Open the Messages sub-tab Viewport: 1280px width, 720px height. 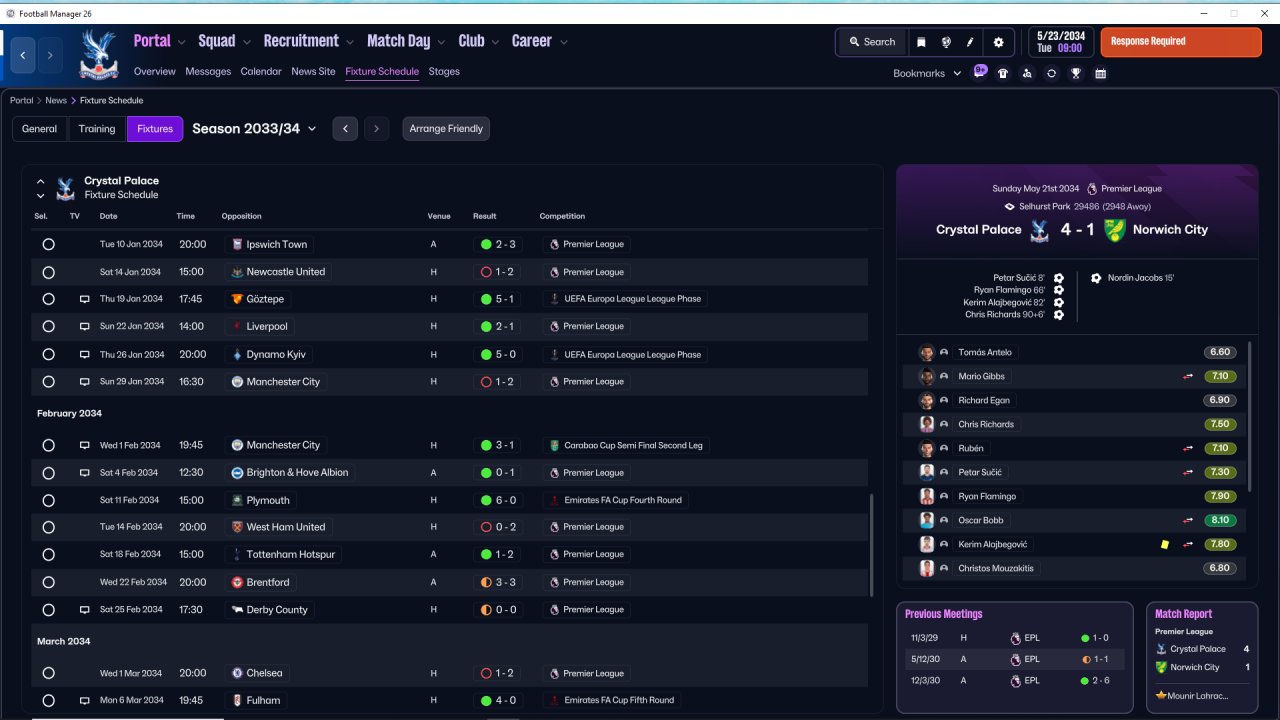[x=208, y=72]
